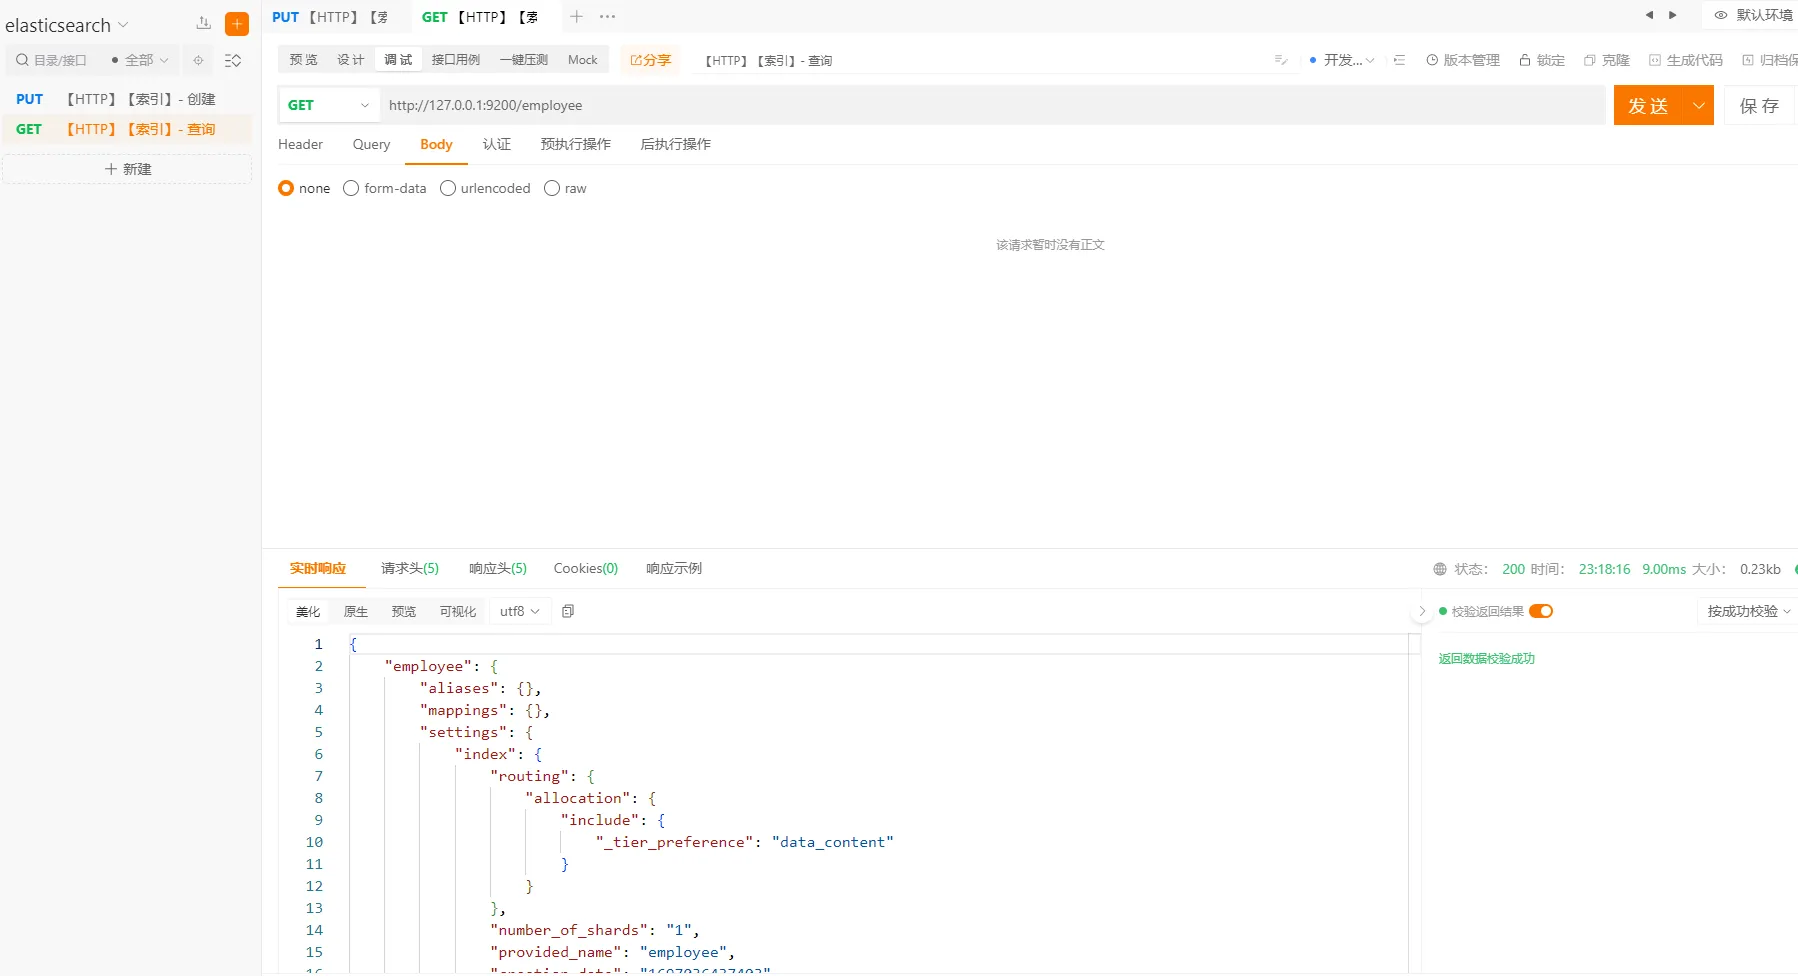Click the expand/collapse all list icon
This screenshot has width=1798, height=976.
point(233,61)
